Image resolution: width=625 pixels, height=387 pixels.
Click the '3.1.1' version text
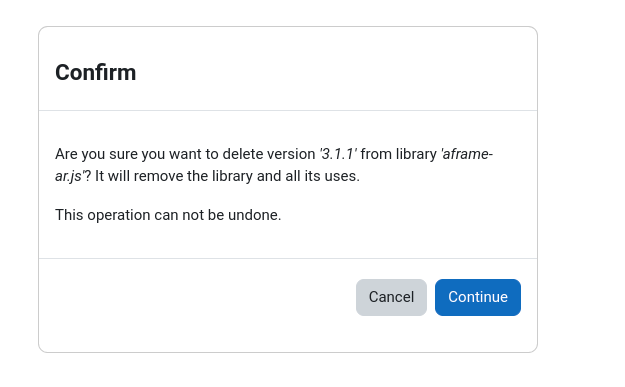[x=338, y=154]
